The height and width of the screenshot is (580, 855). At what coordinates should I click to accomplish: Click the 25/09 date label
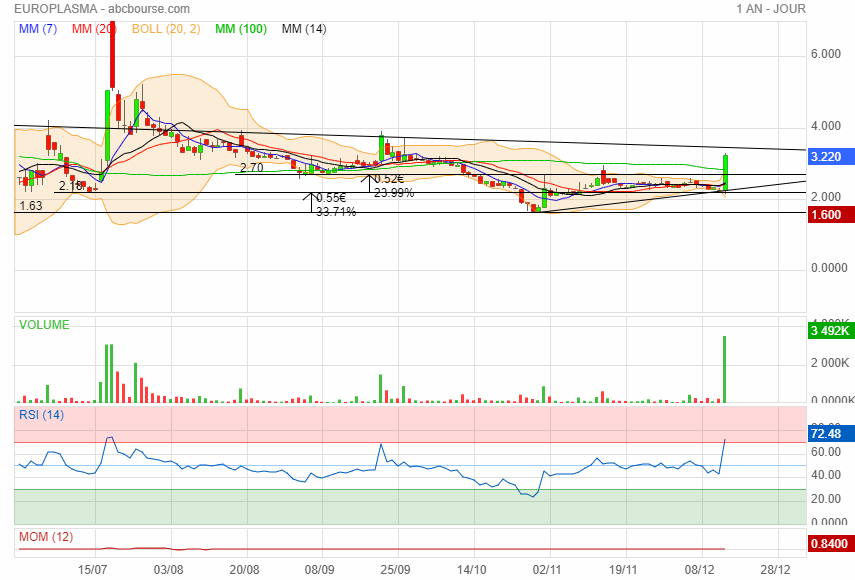point(395,570)
